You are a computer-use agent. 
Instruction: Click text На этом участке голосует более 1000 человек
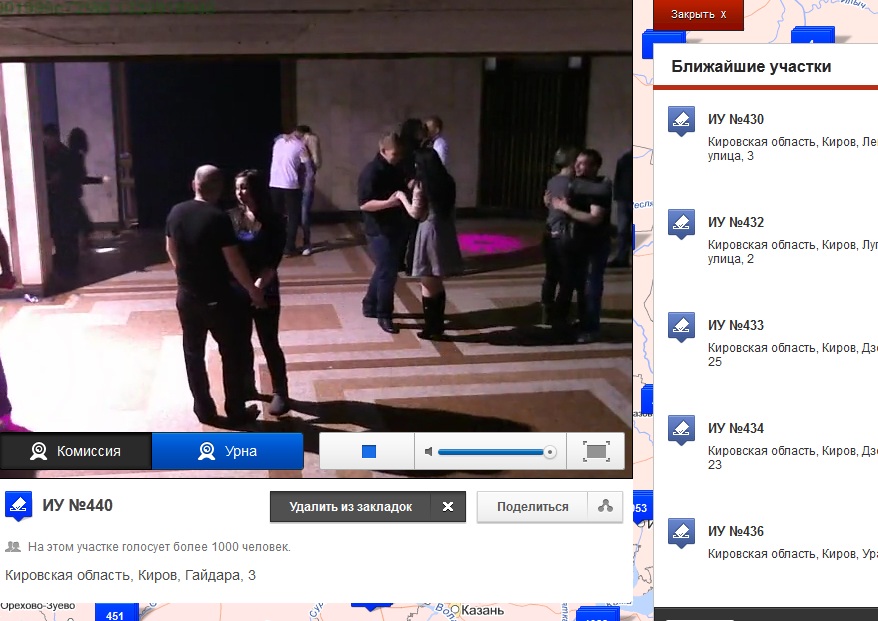pos(160,547)
